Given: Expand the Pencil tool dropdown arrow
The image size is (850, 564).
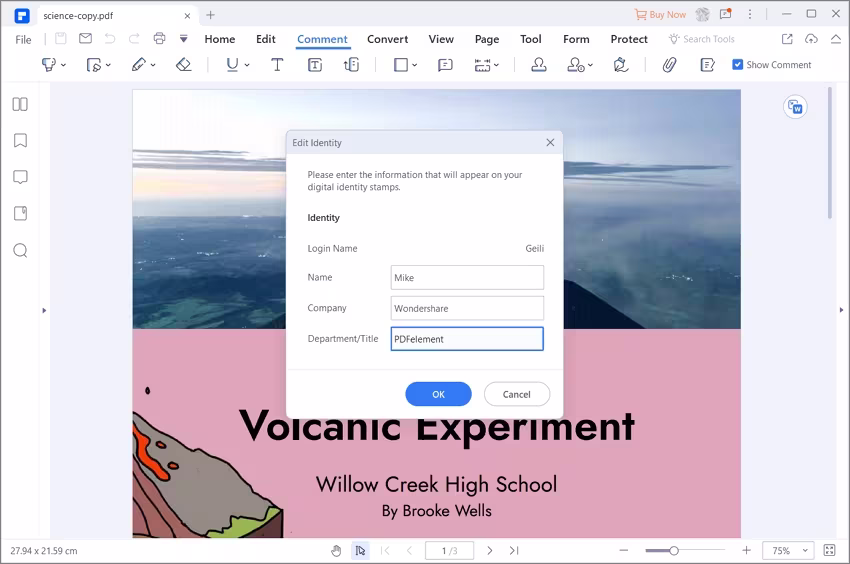Looking at the screenshot, I should (153, 65).
